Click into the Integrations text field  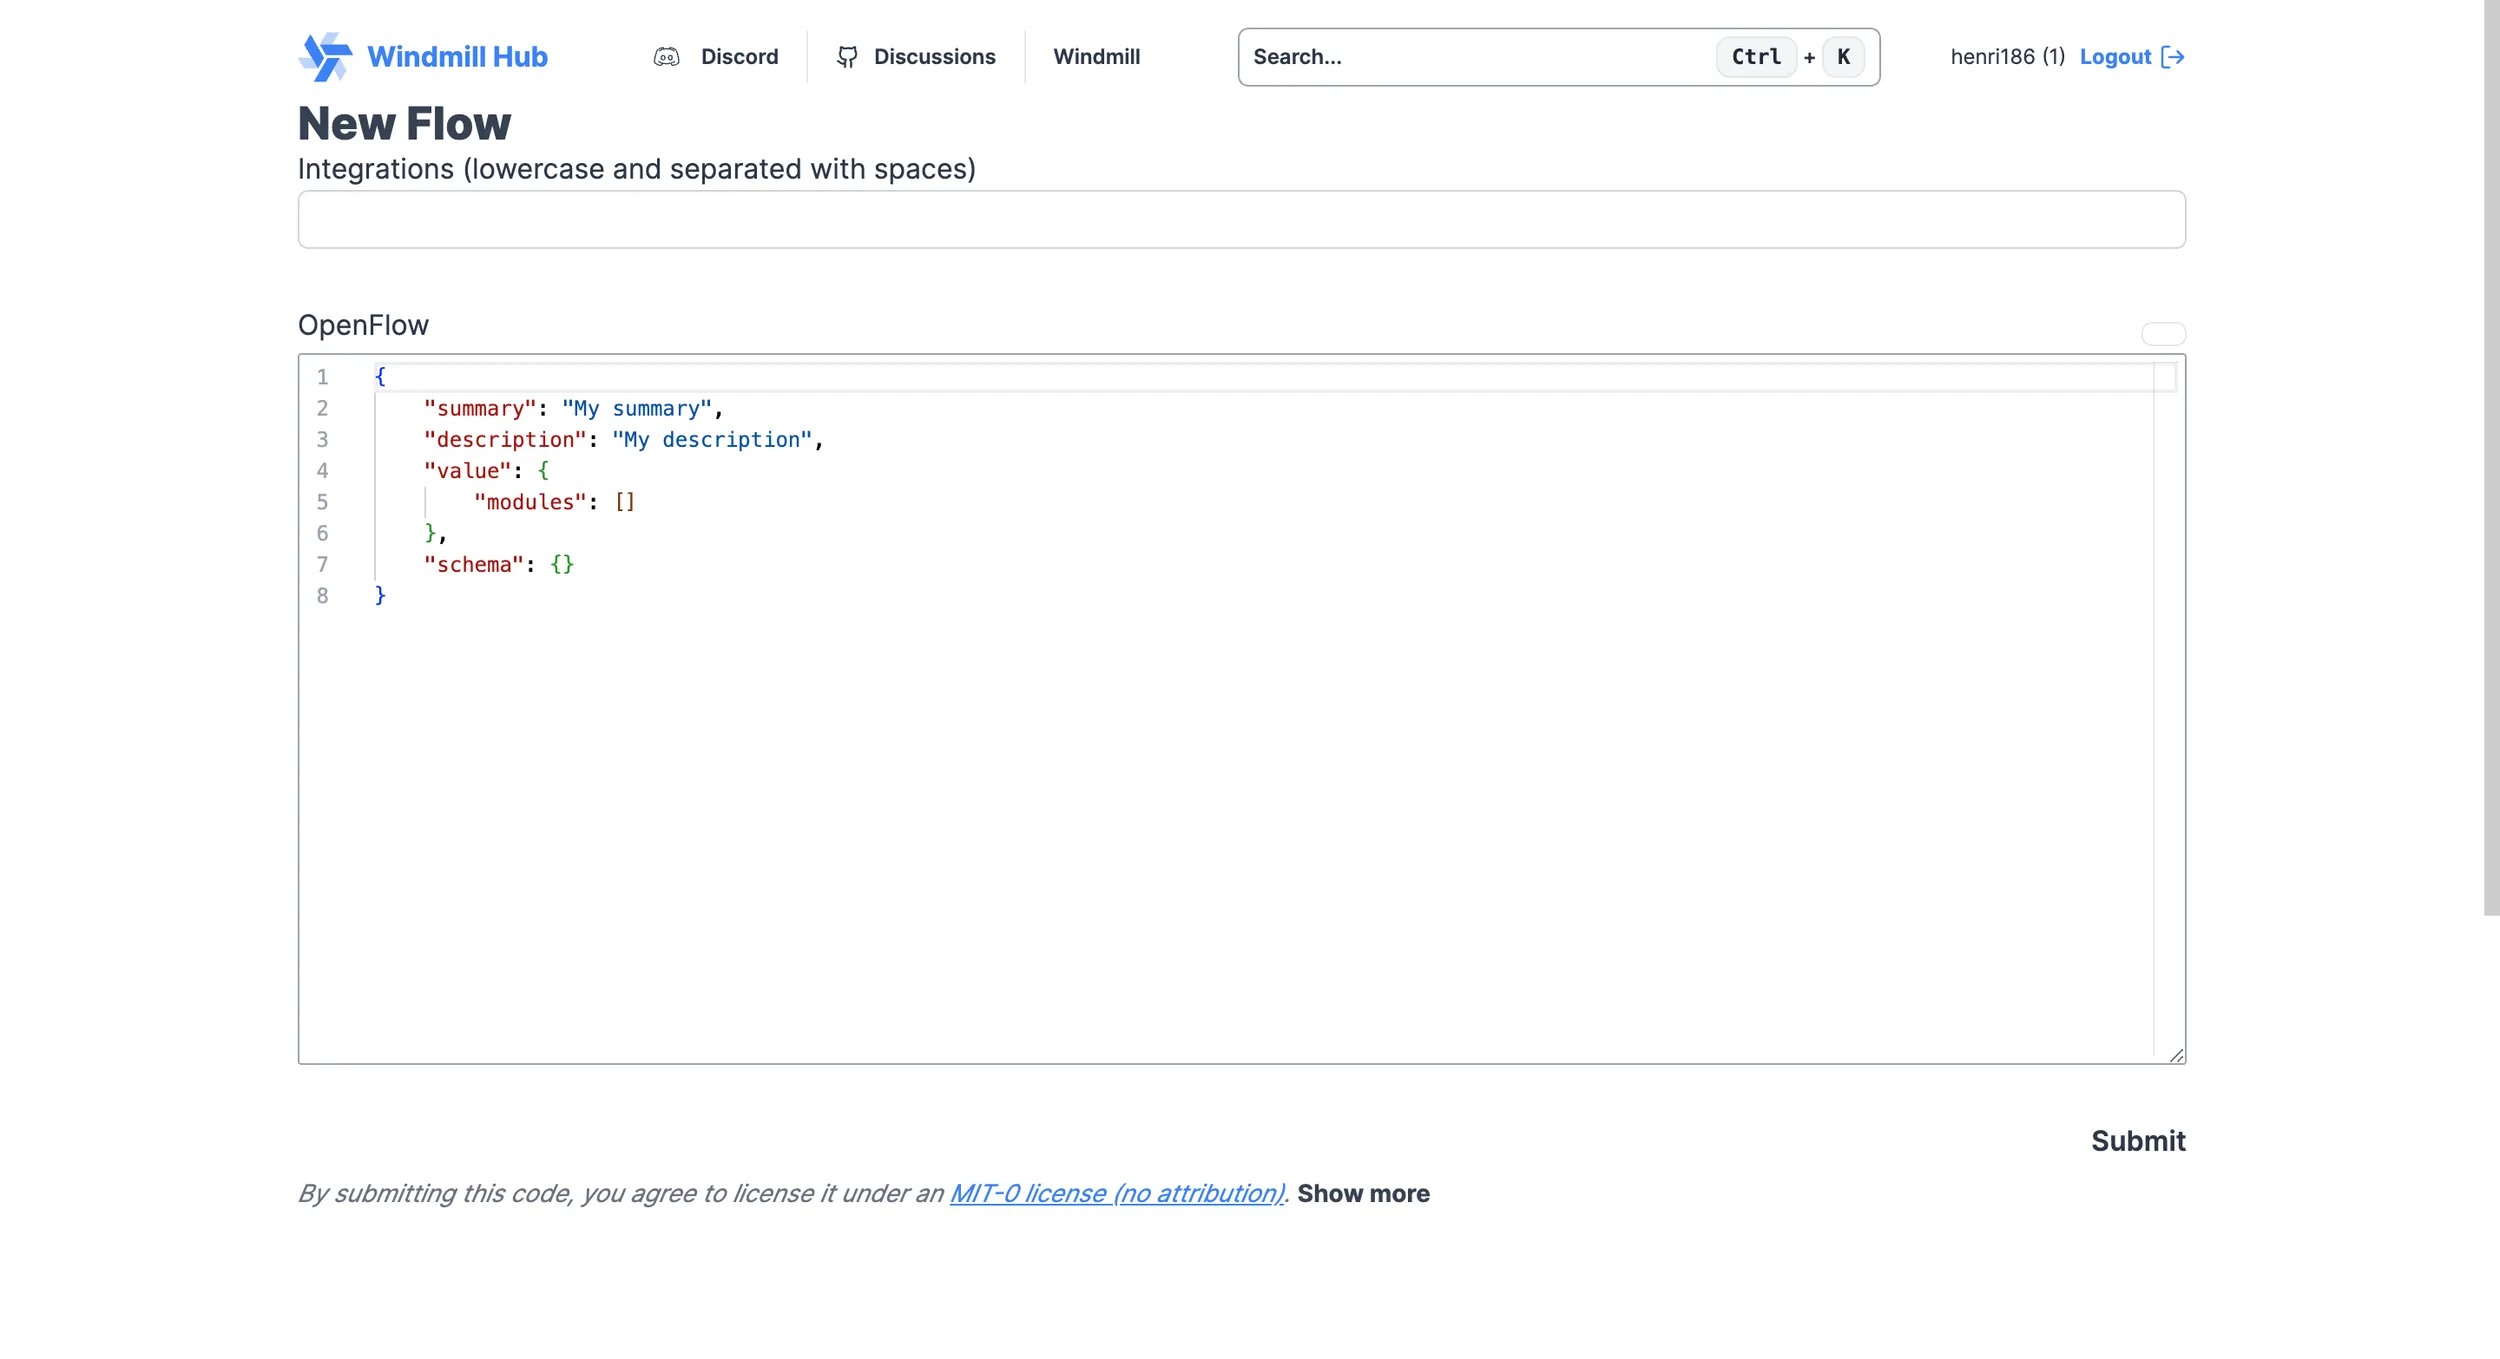click(1241, 220)
